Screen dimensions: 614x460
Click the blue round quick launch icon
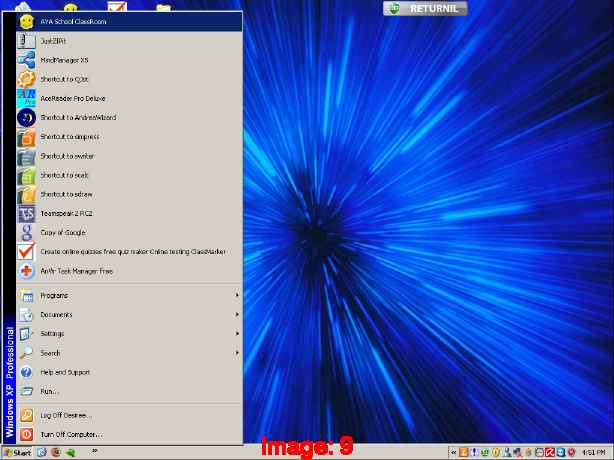pyautogui.click(x=42, y=453)
